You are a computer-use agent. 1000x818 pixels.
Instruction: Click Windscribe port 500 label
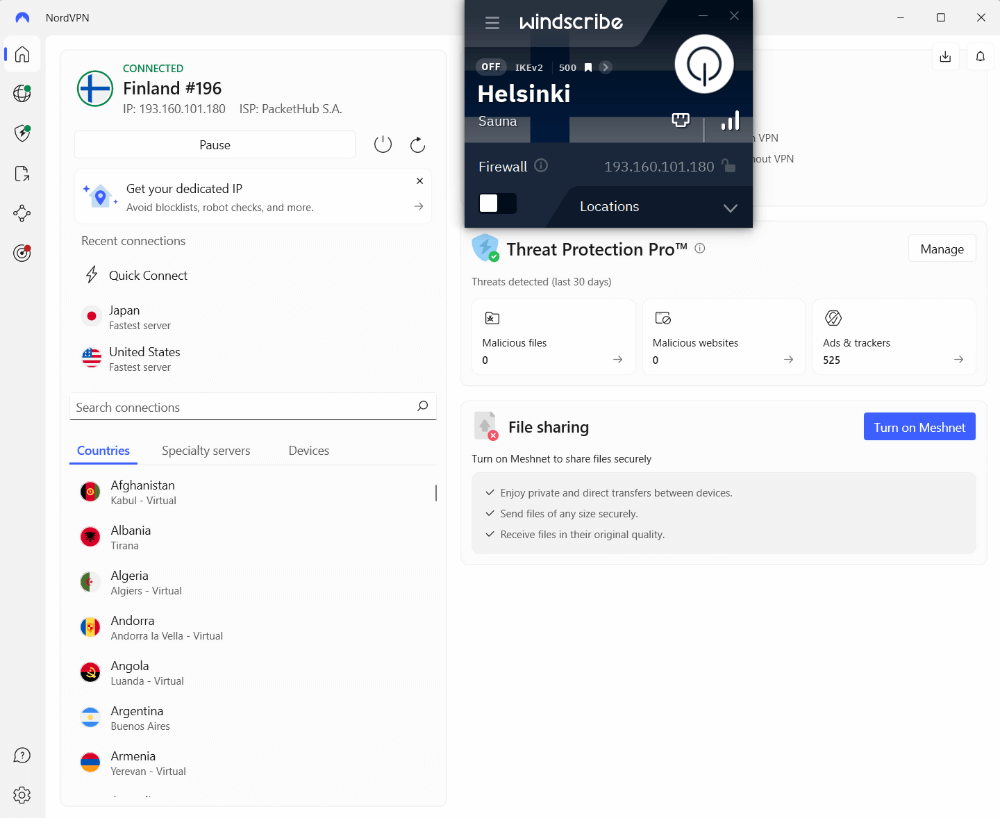pyautogui.click(x=568, y=68)
